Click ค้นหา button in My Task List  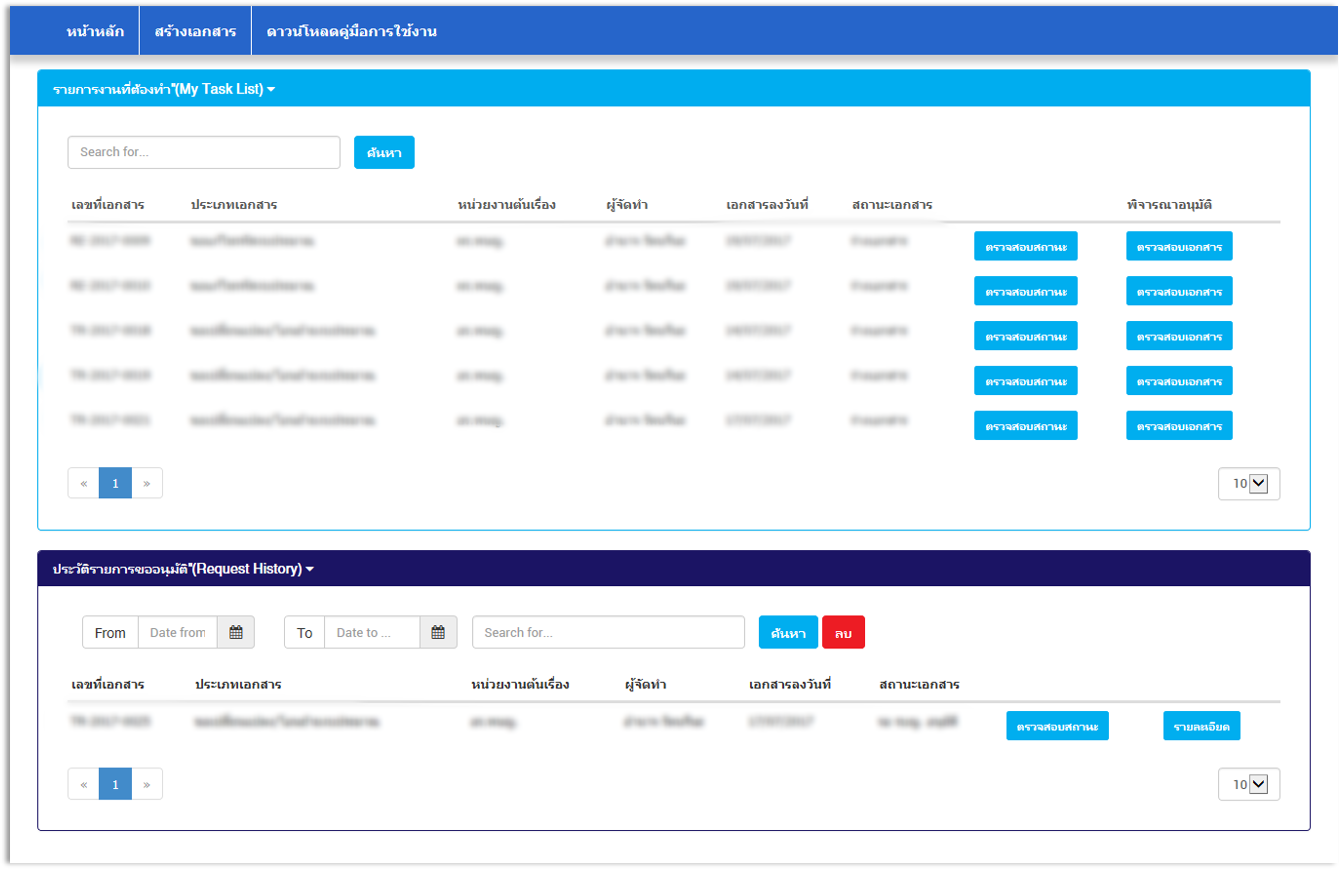click(384, 152)
